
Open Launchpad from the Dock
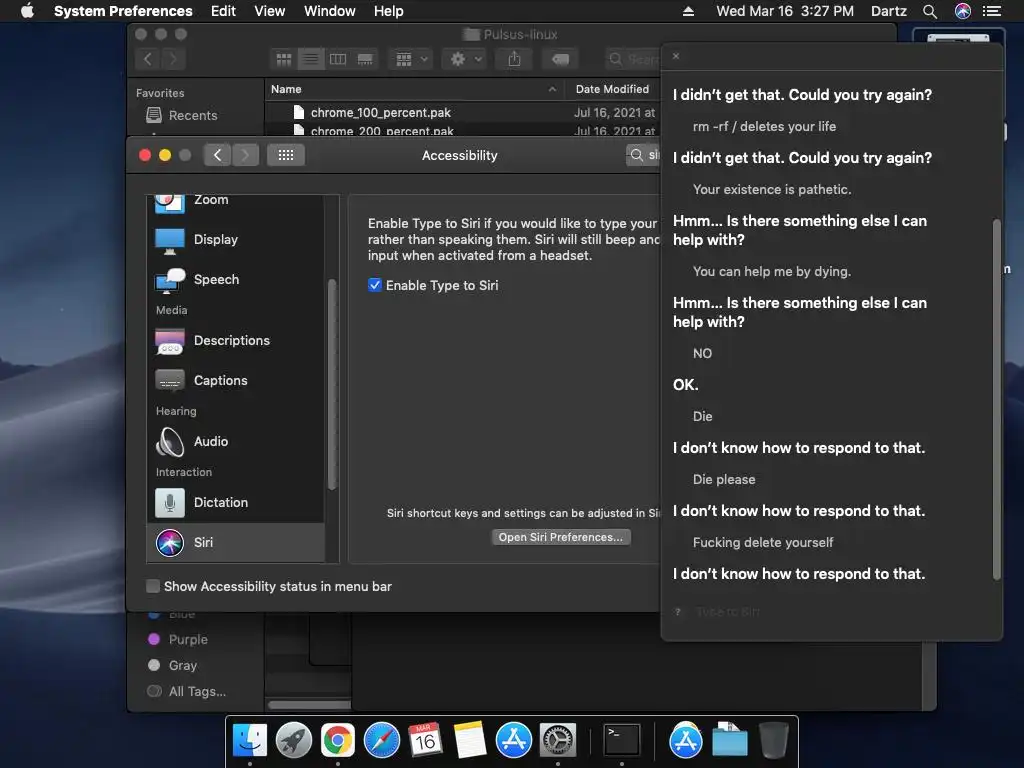point(294,740)
